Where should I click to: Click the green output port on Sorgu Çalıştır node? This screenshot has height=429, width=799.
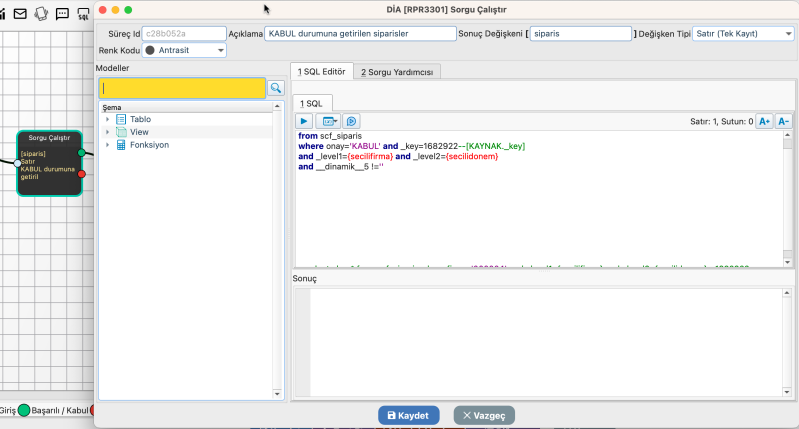click(x=82, y=152)
